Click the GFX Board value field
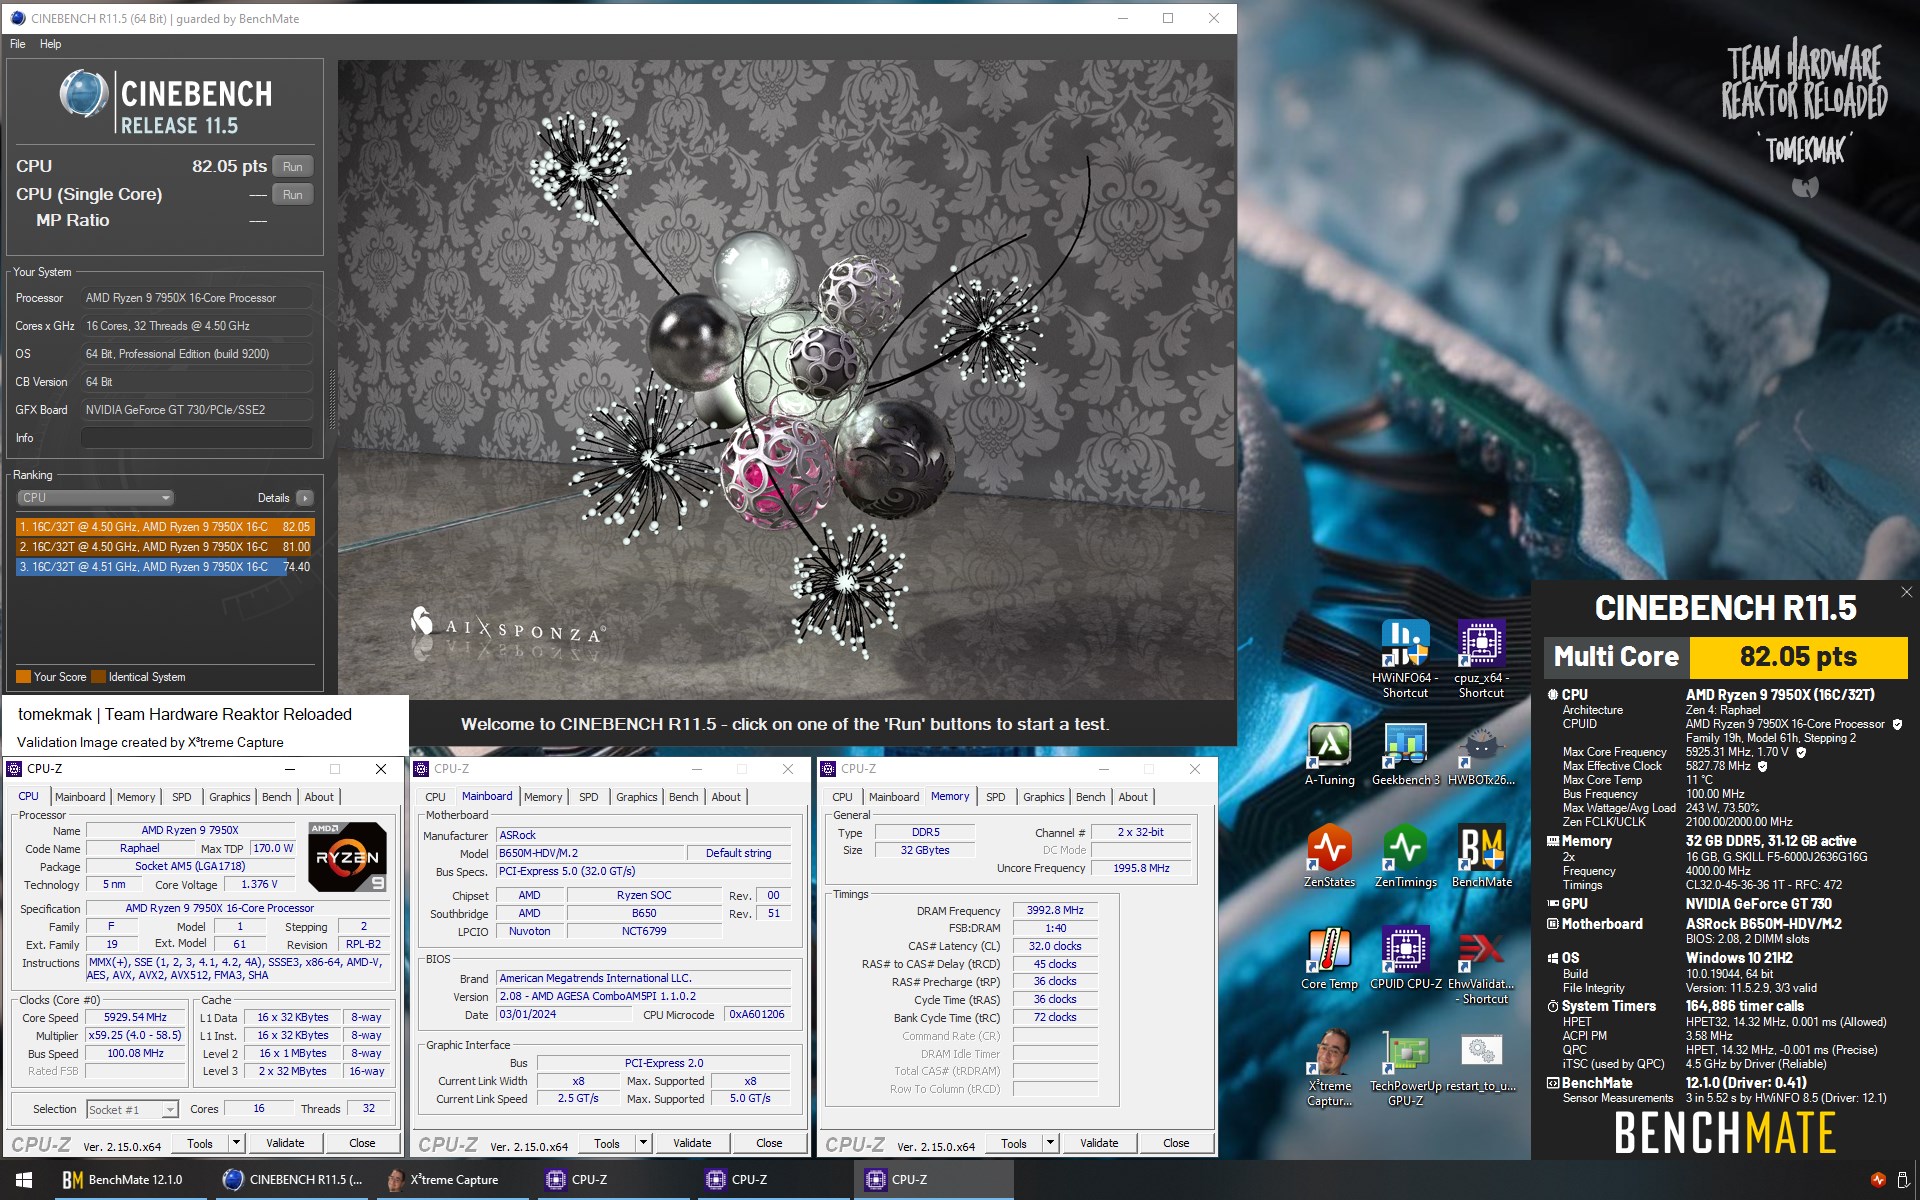This screenshot has height=1200, width=1920. 197,410
